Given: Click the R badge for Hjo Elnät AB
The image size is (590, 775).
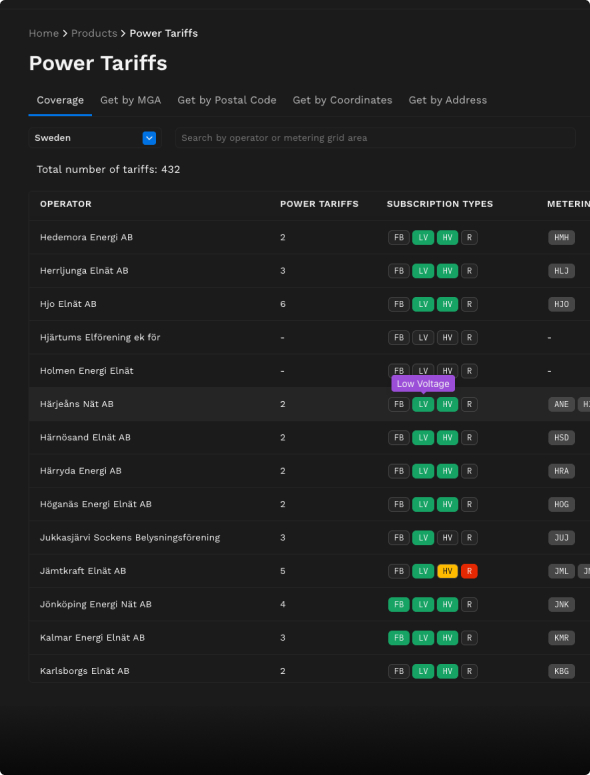Looking at the screenshot, I should pyautogui.click(x=469, y=304).
